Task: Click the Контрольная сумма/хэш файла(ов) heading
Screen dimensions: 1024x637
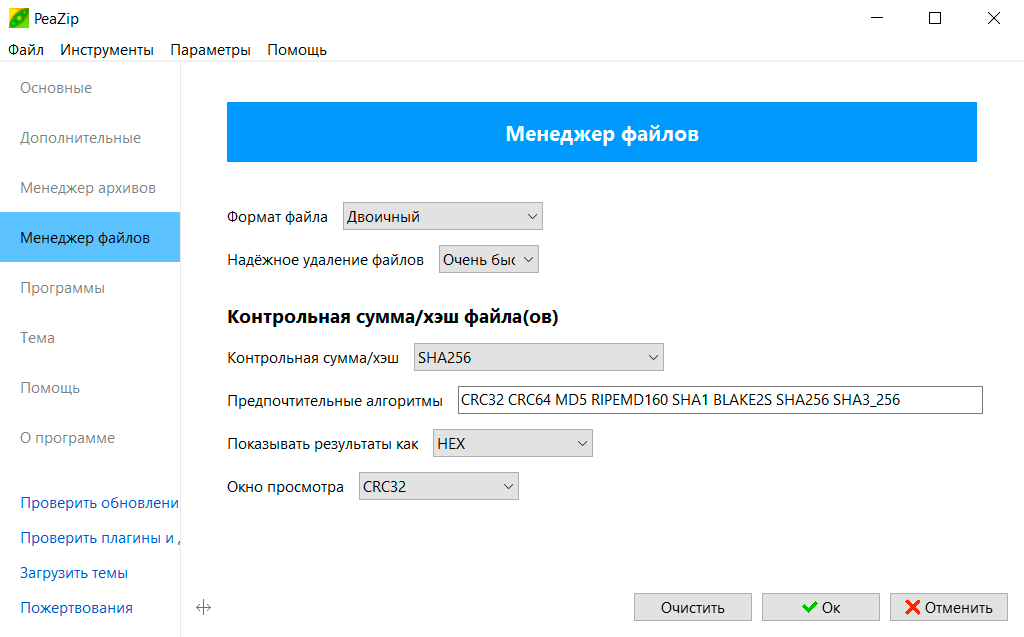Action: (x=392, y=317)
